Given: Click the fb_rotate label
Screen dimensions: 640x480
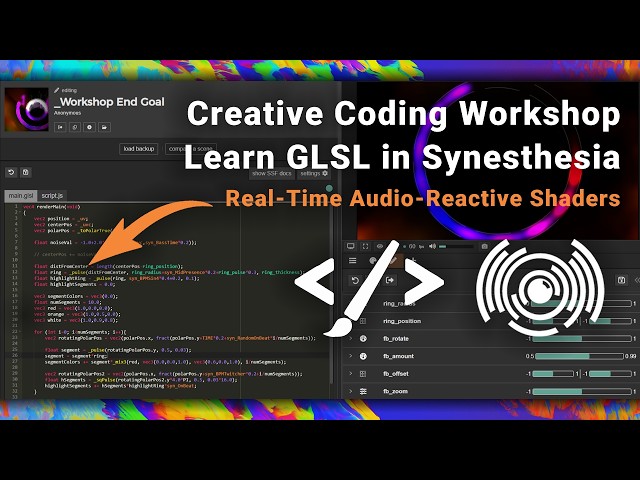Looking at the screenshot, I should click(x=396, y=339).
